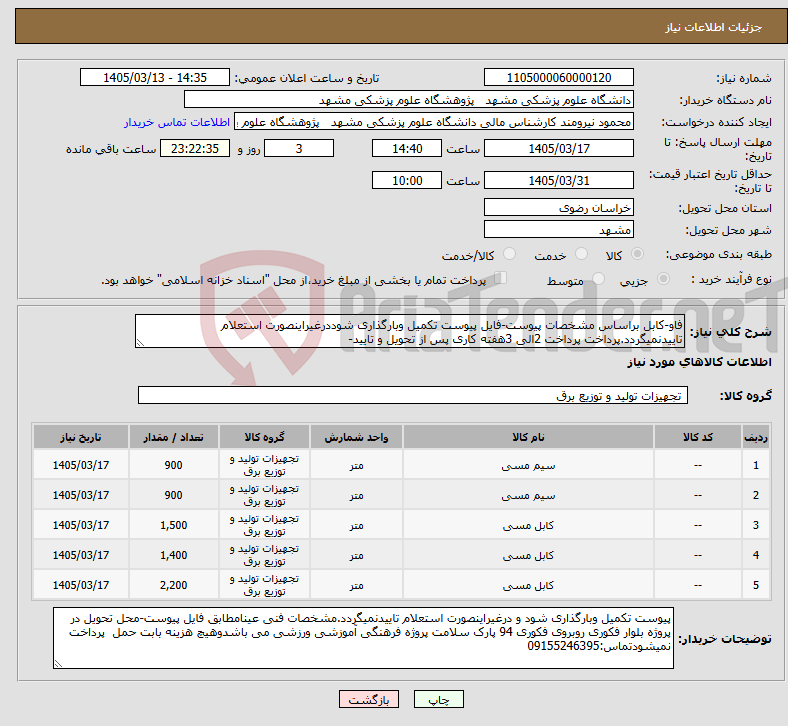Click the گروه کالا goods group field
The image size is (788, 726).
pyautogui.click(x=413, y=395)
